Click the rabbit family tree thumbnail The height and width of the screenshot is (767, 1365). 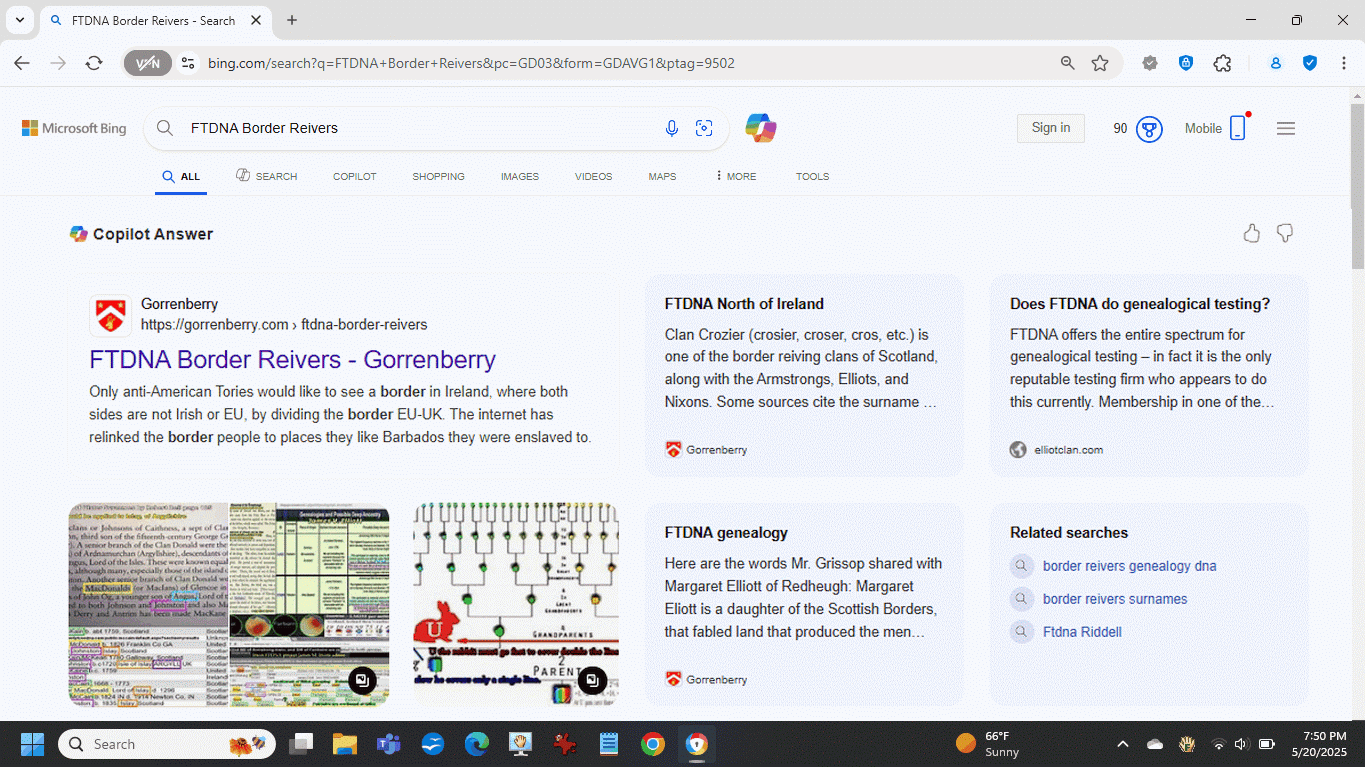click(516, 604)
